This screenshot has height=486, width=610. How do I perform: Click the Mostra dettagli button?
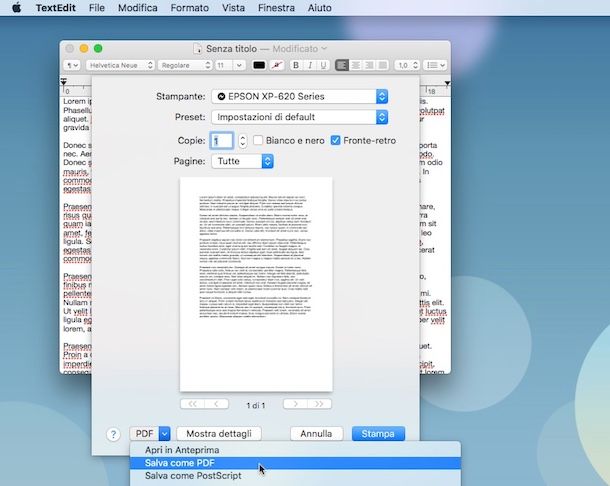[219, 433]
